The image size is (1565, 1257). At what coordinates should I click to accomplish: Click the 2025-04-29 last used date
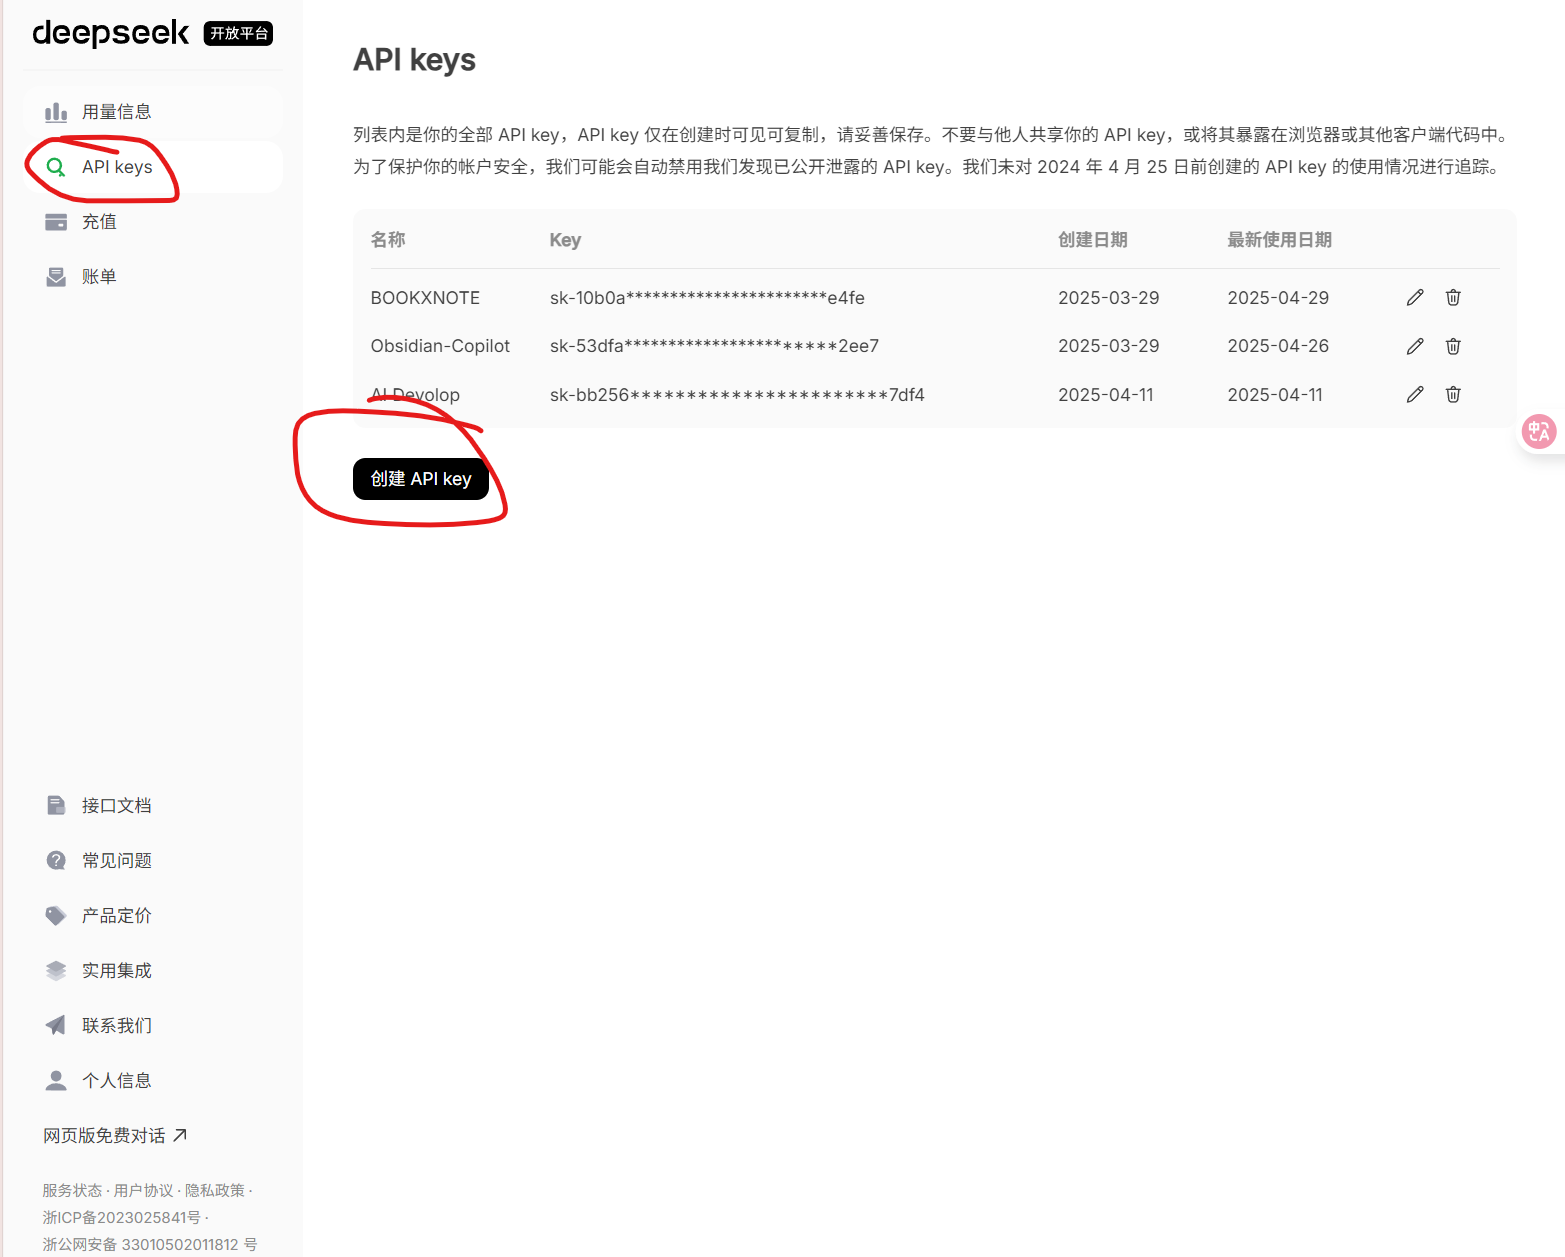click(1278, 298)
